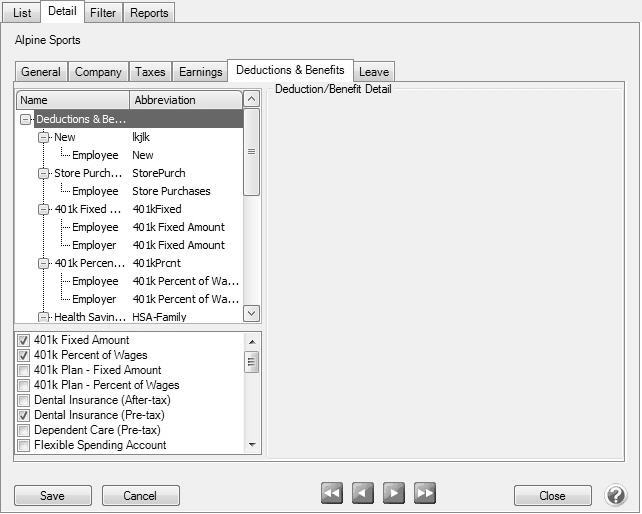The height and width of the screenshot is (514, 642).
Task: Uncheck the 401k Fixed Amount checkbox
Action: tap(24, 340)
